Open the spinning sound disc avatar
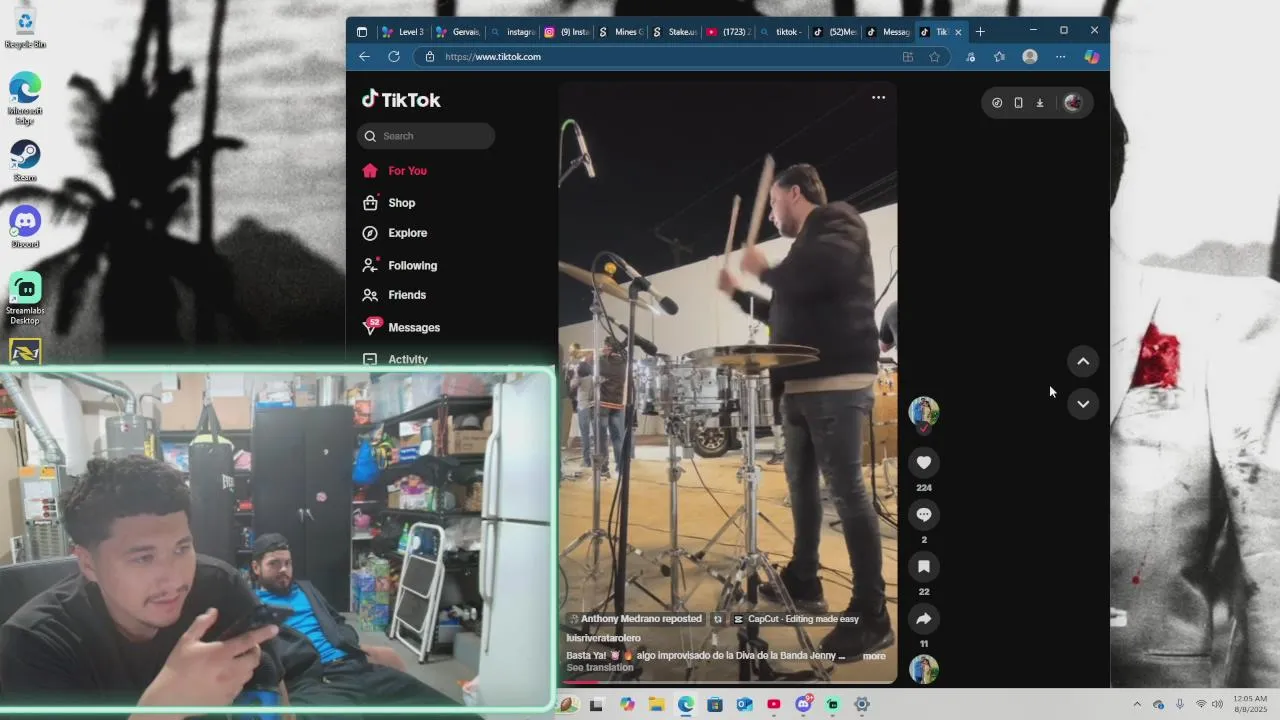 coord(924,669)
